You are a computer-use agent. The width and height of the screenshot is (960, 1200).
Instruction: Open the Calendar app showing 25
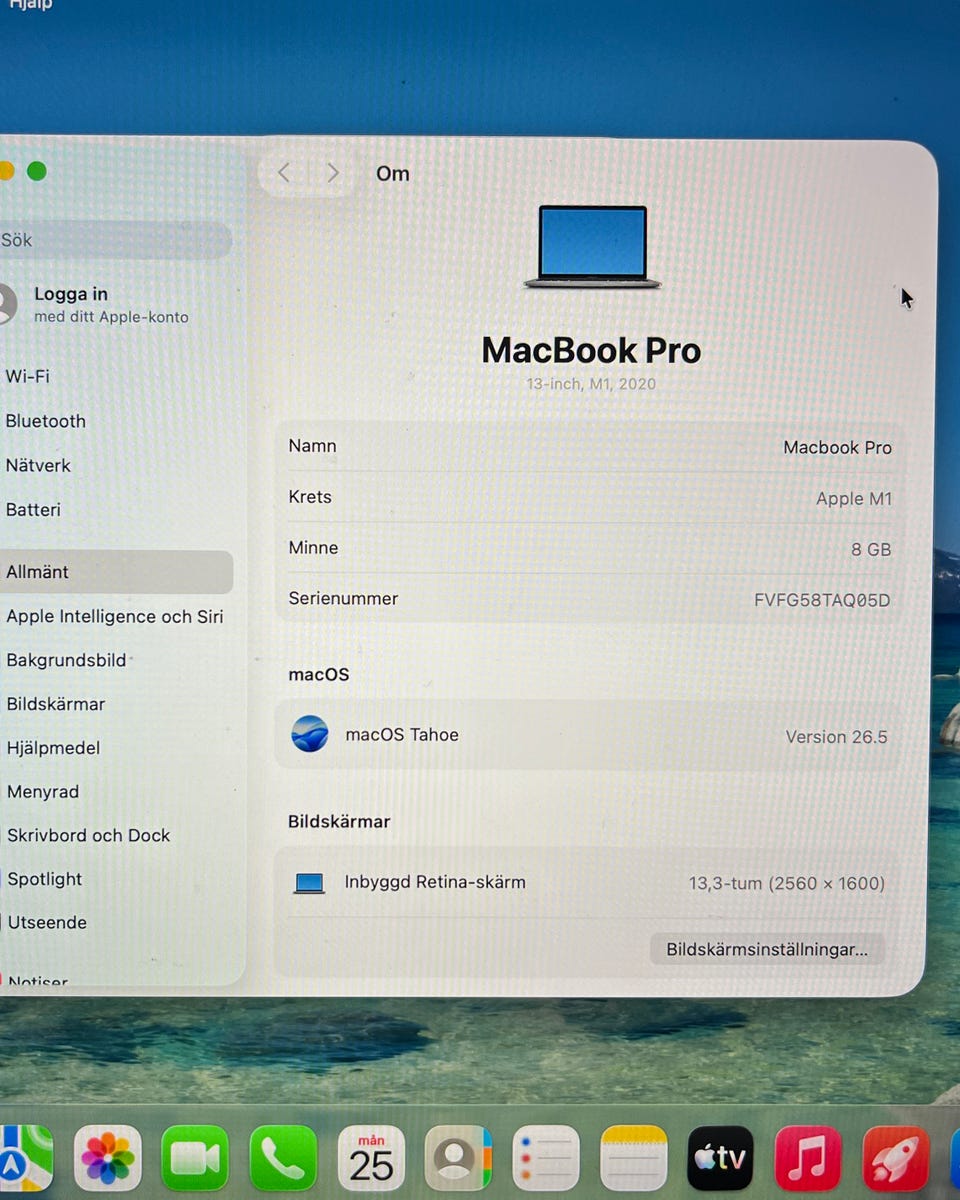coord(371,1158)
